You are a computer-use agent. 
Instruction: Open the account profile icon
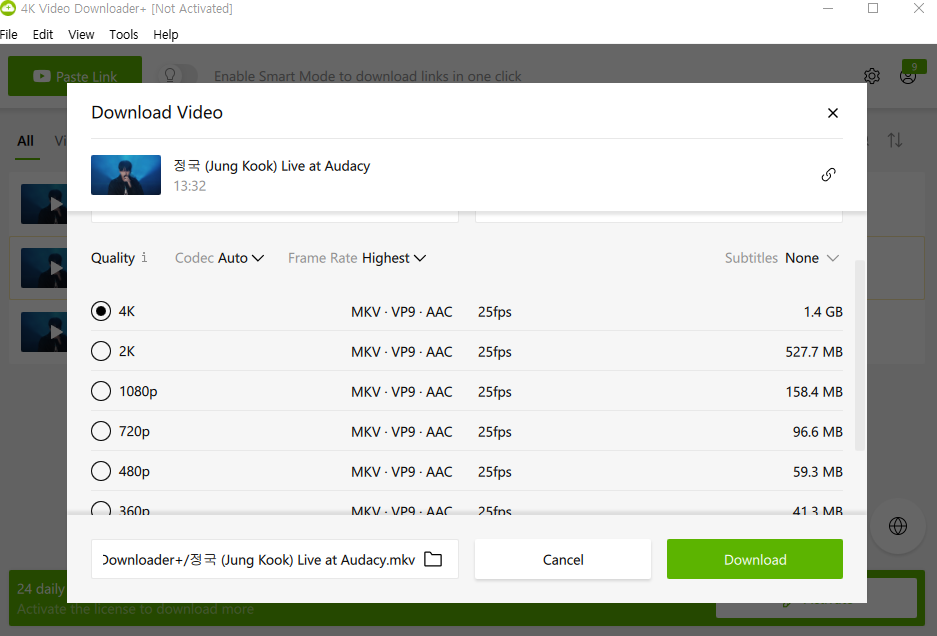[908, 76]
